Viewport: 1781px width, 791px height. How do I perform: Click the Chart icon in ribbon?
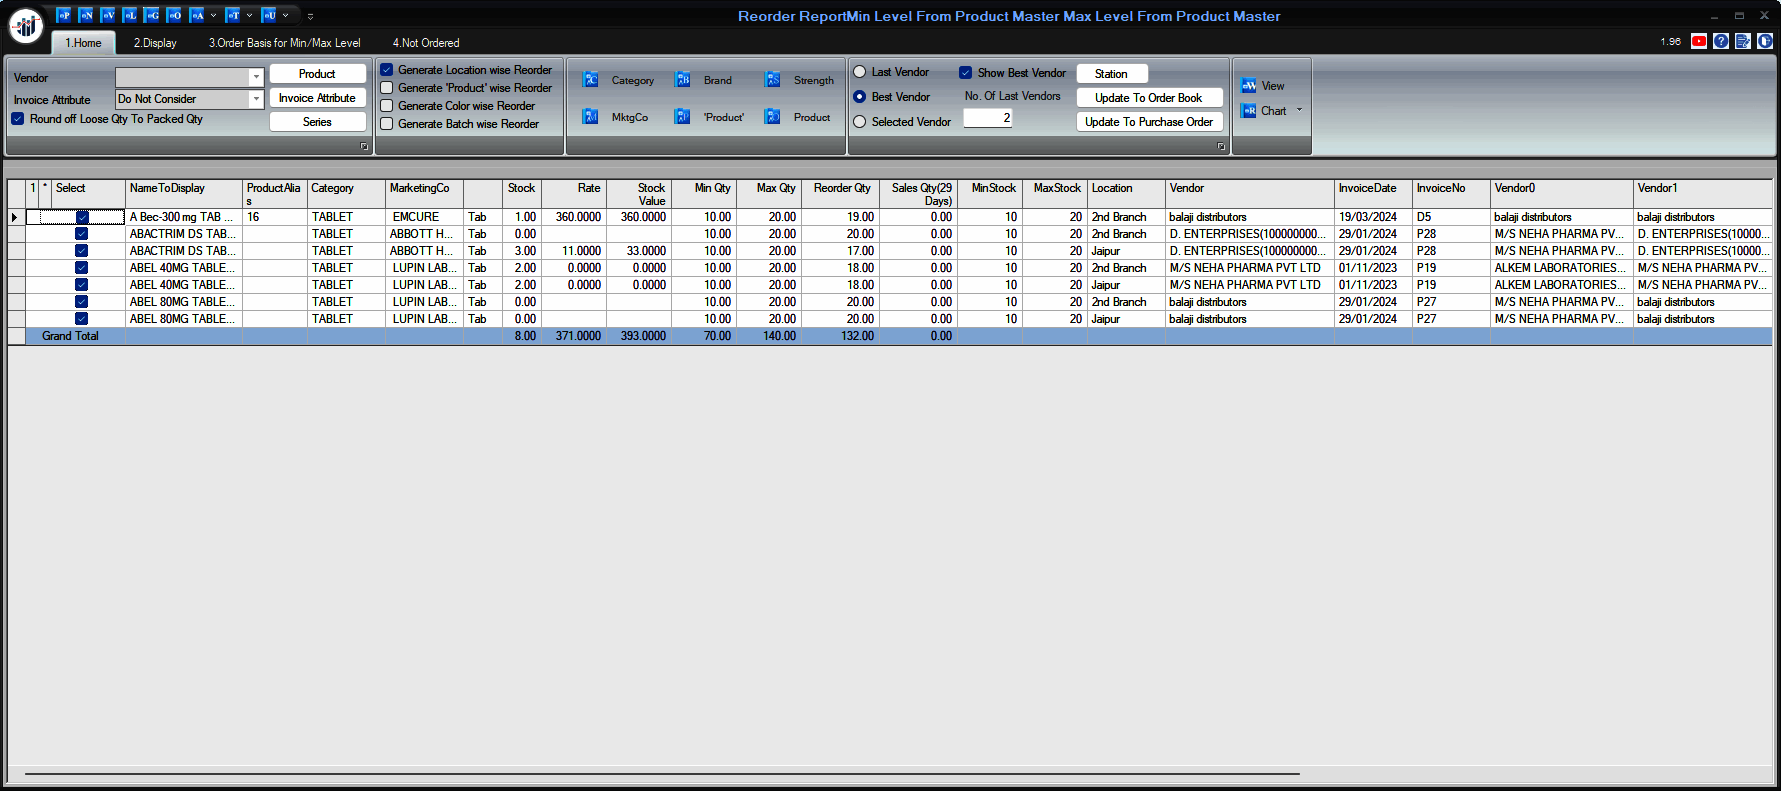1249,111
